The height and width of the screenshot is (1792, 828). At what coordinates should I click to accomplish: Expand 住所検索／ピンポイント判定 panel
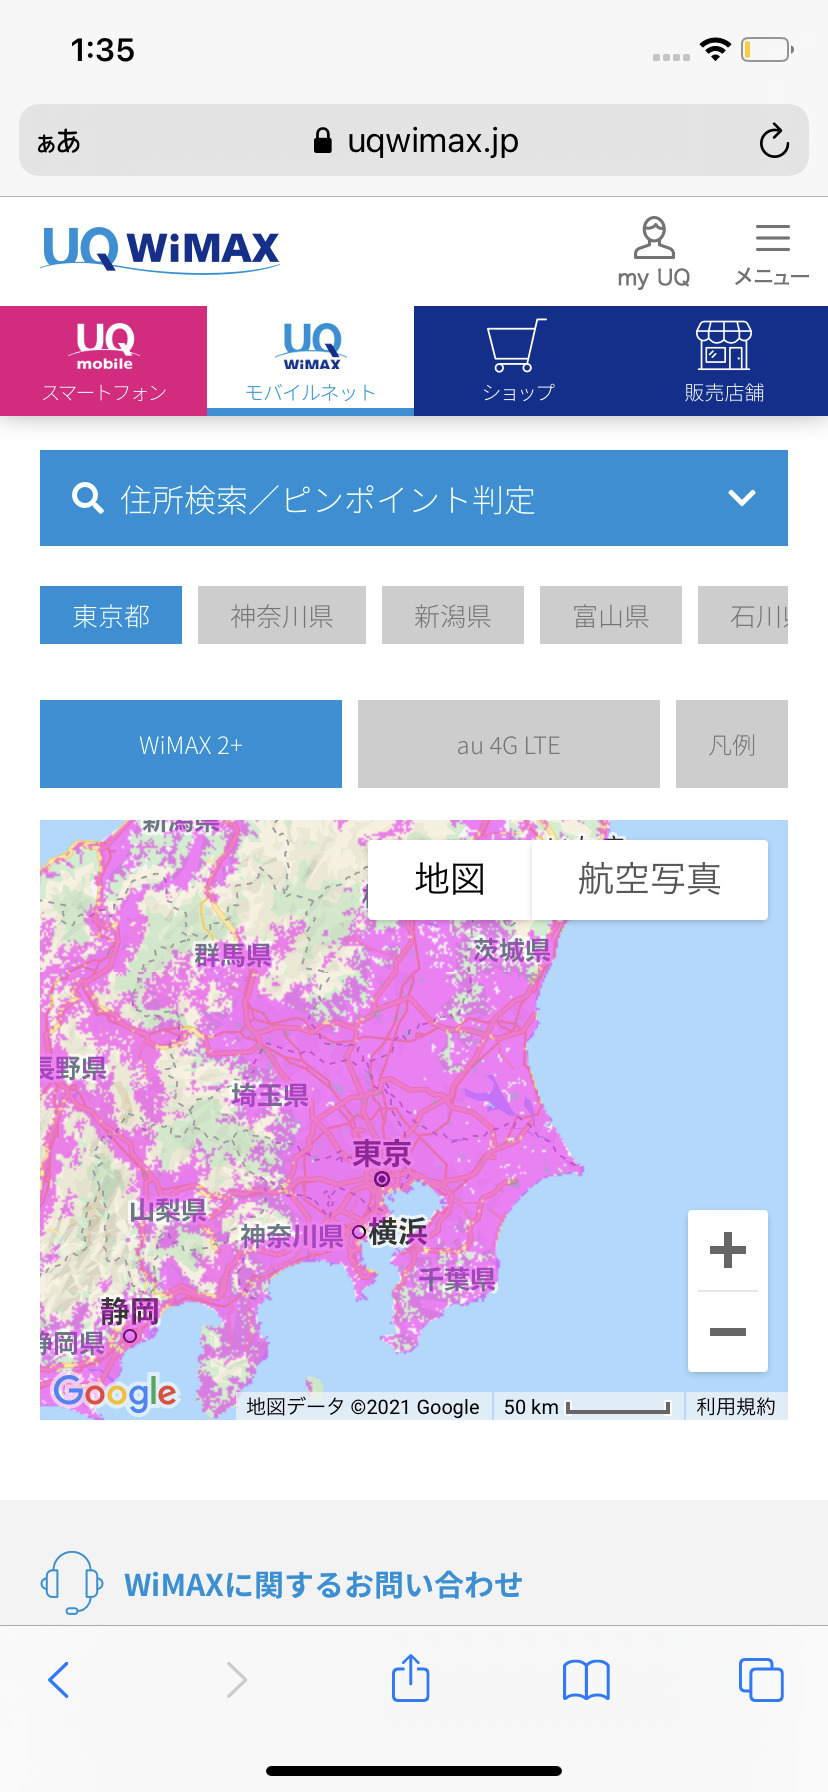click(x=414, y=498)
